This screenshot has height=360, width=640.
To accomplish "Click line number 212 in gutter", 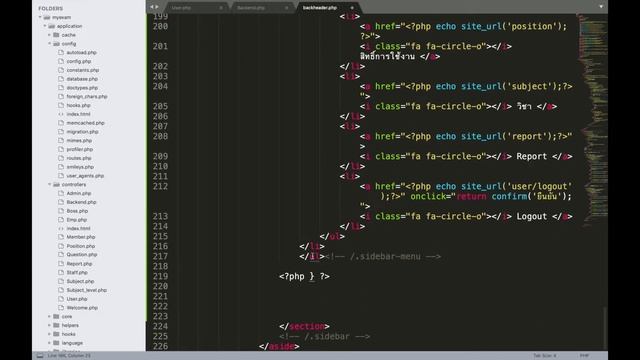I will click(160, 187).
